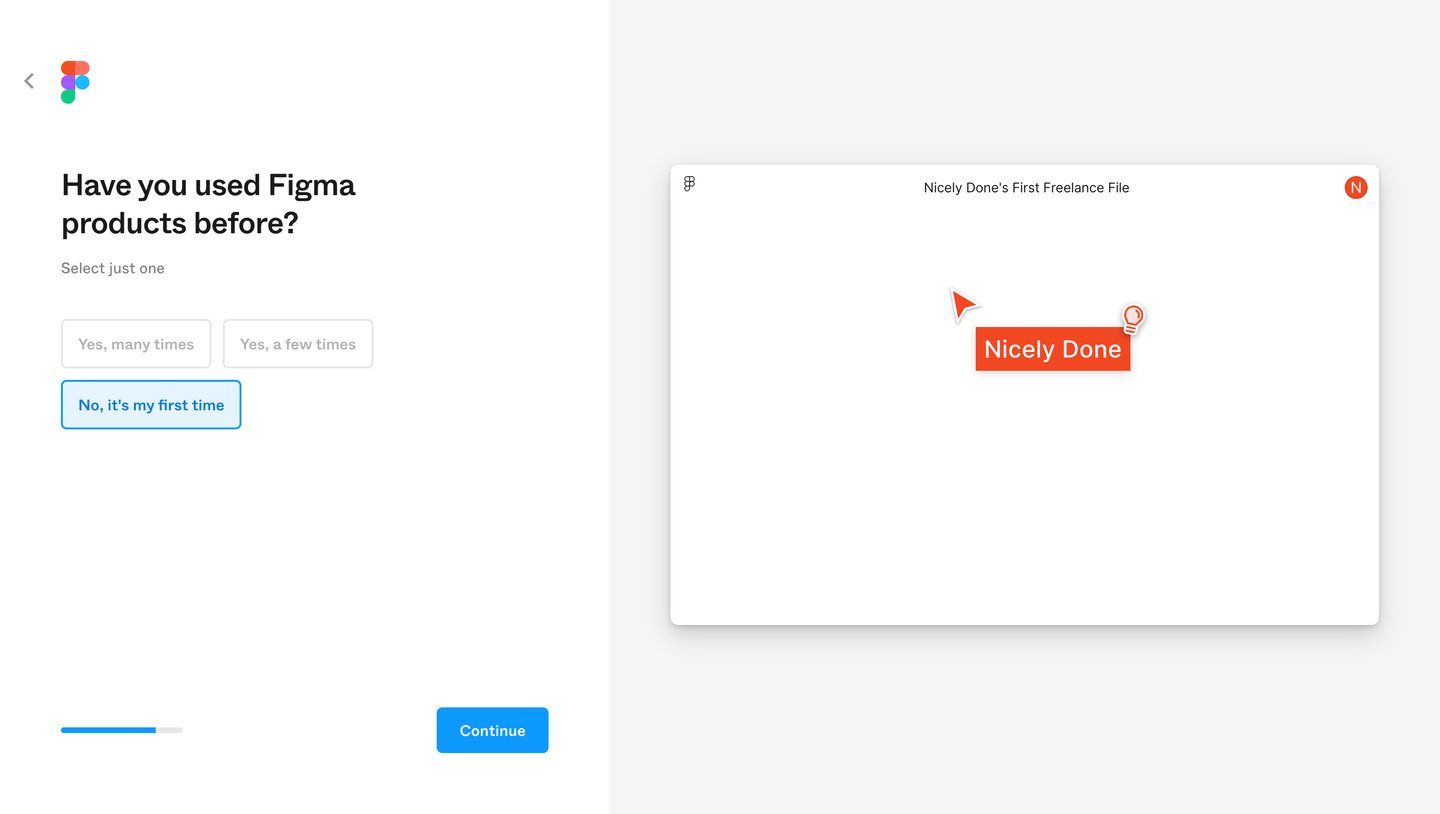The height and width of the screenshot is (814, 1440).
Task: Open the orange N avatar badge
Action: (1356, 186)
